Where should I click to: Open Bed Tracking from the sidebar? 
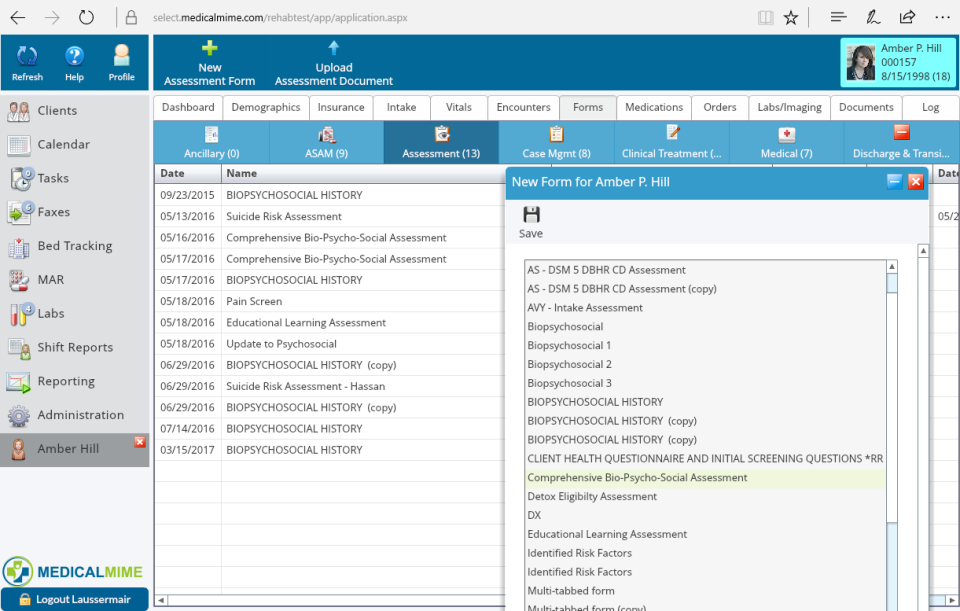click(22, 246)
